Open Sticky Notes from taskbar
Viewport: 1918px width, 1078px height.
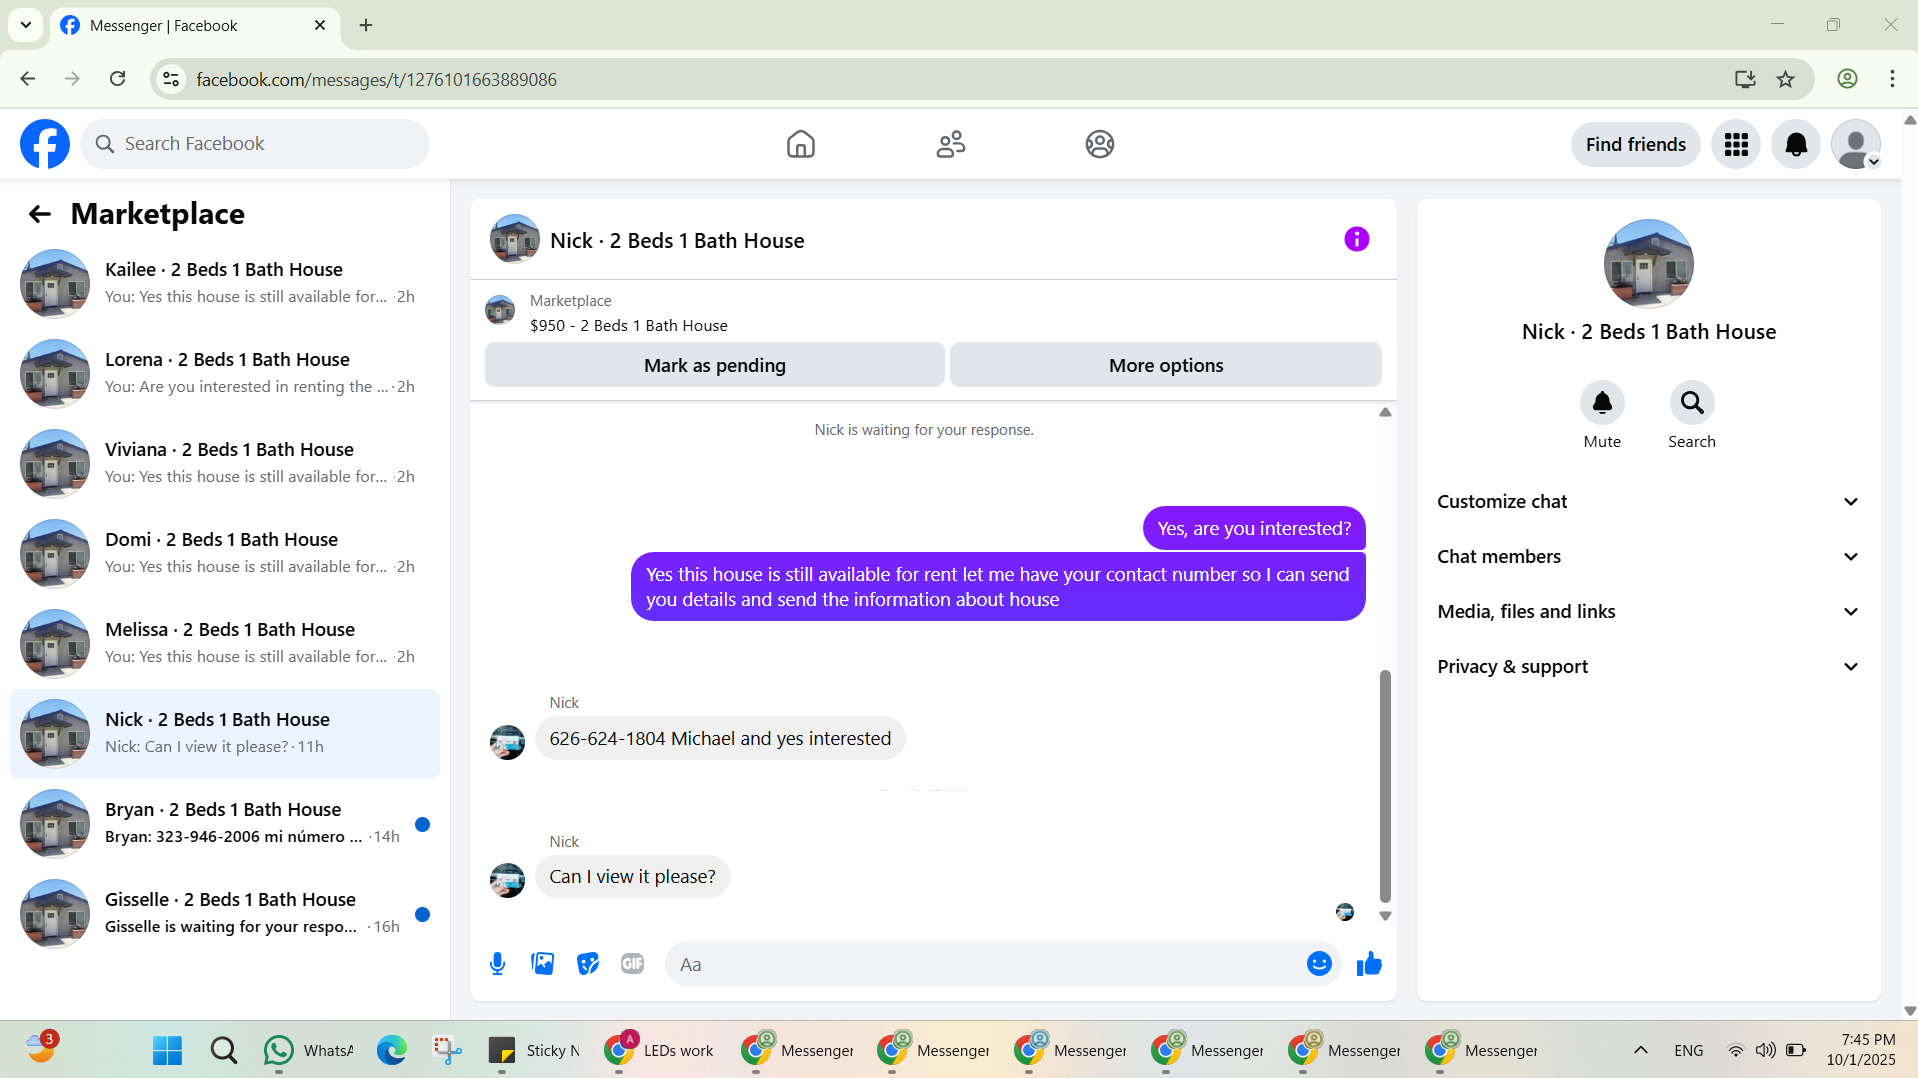(x=534, y=1050)
